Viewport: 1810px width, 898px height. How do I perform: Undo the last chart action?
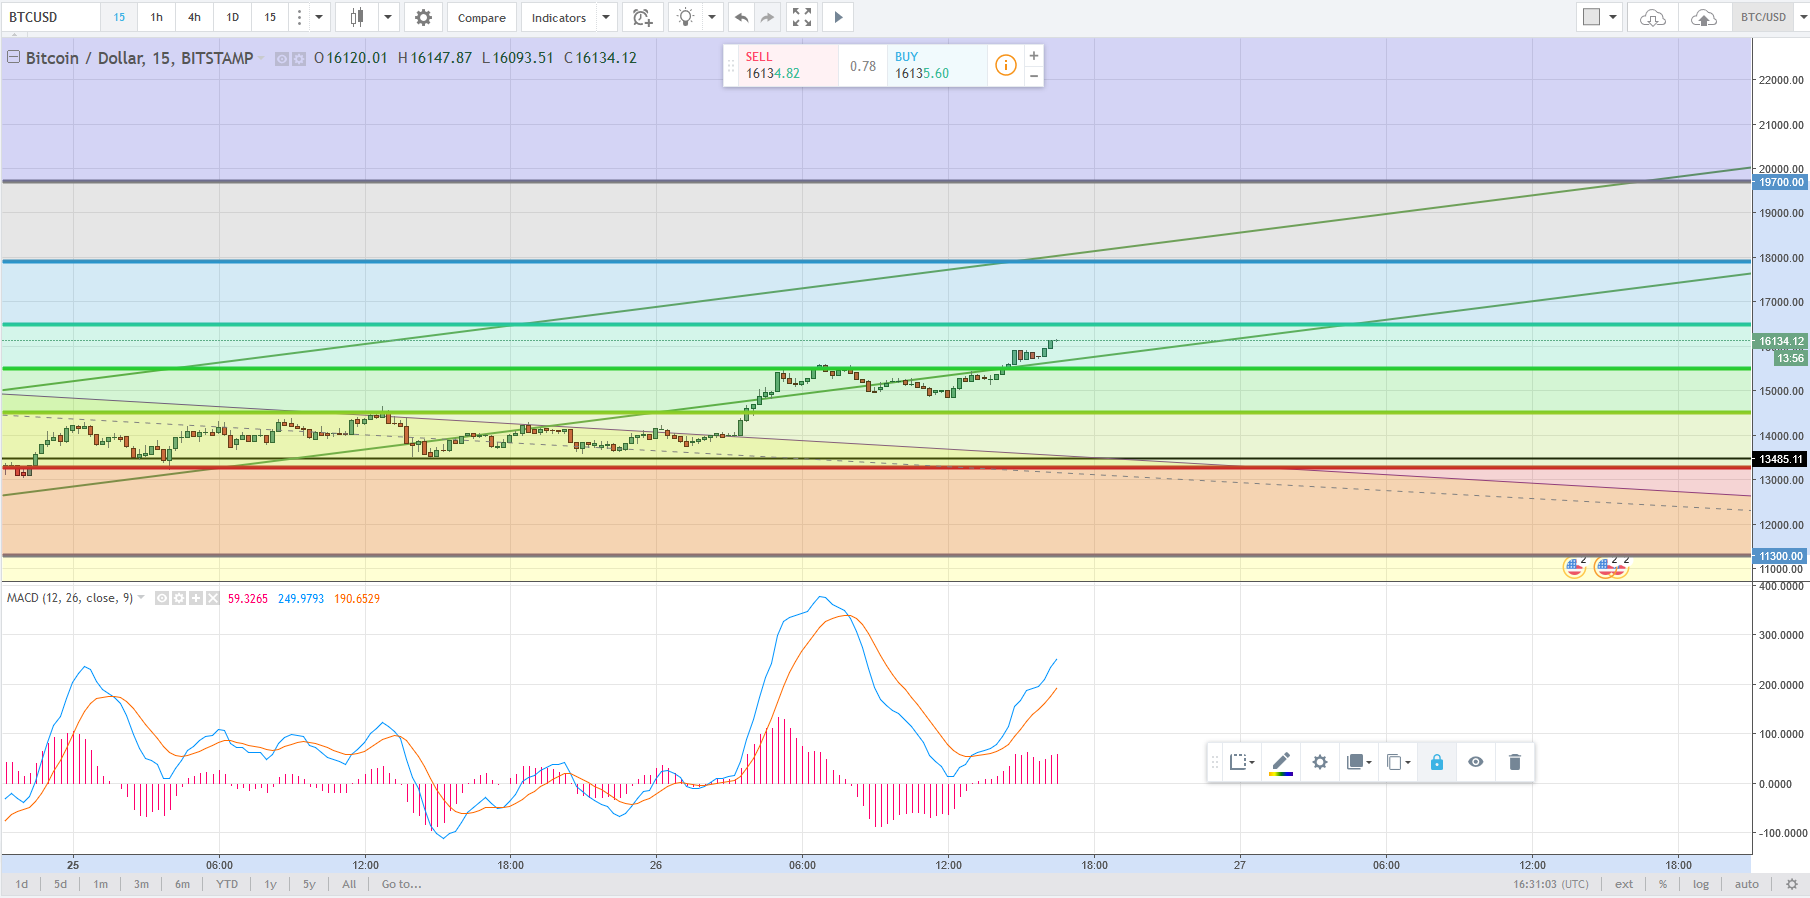pos(741,17)
